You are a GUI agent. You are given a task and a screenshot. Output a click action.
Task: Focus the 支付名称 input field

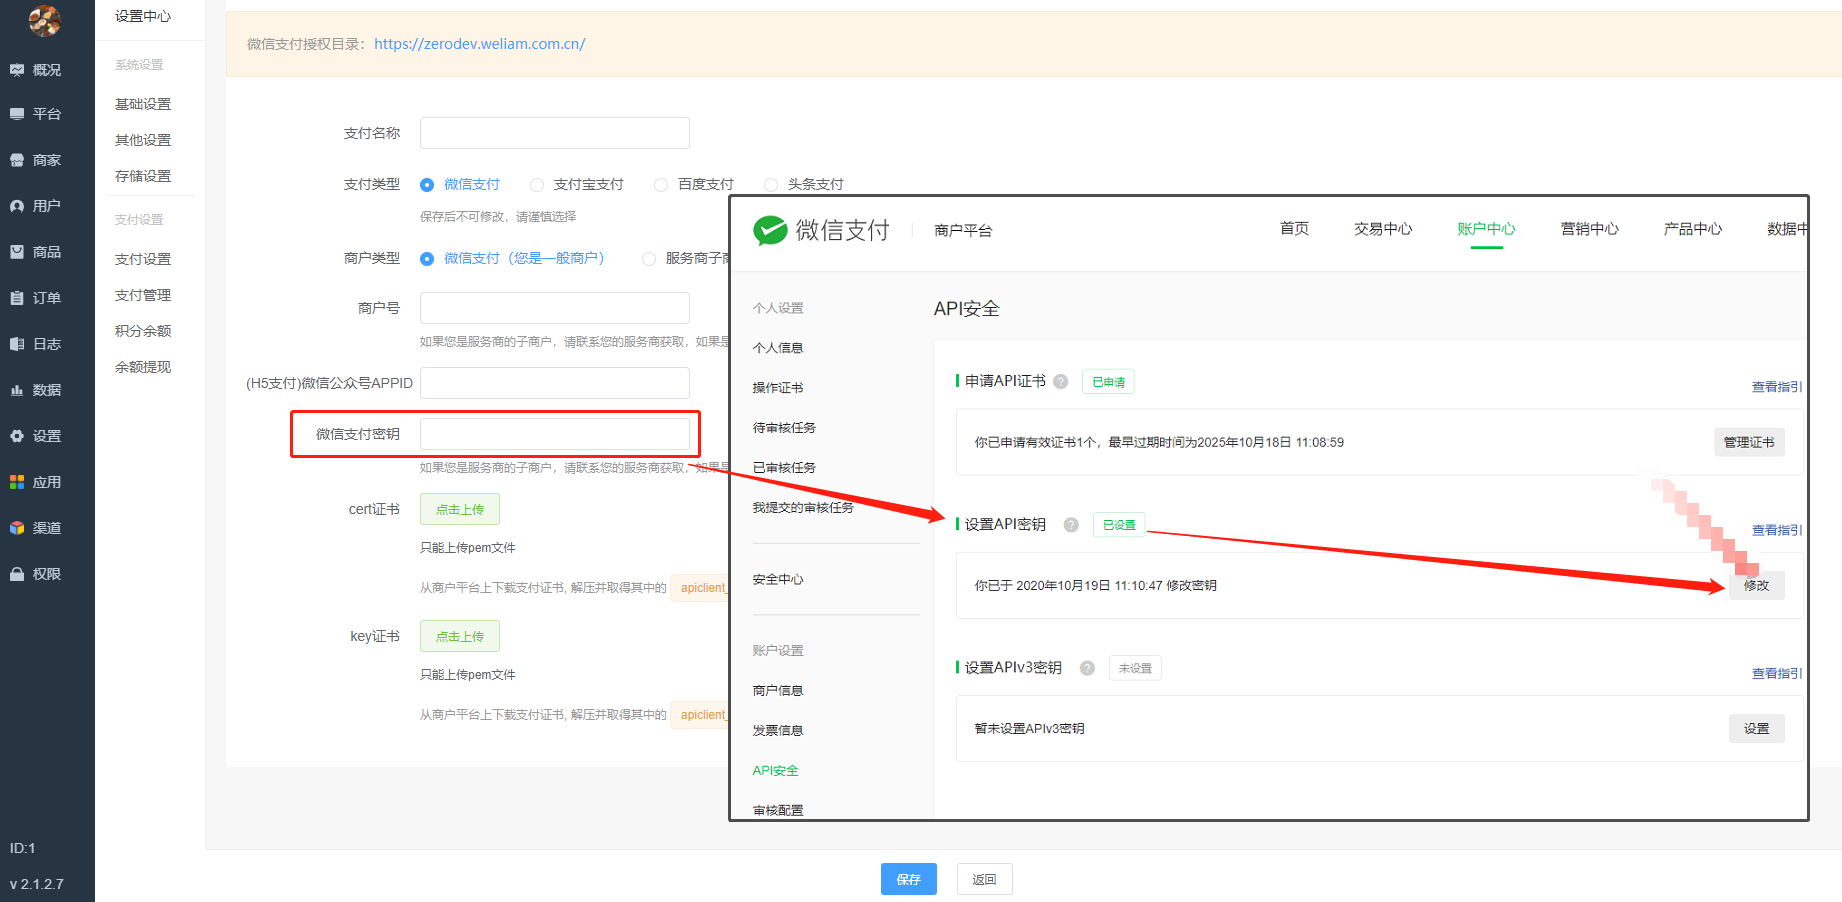555,133
